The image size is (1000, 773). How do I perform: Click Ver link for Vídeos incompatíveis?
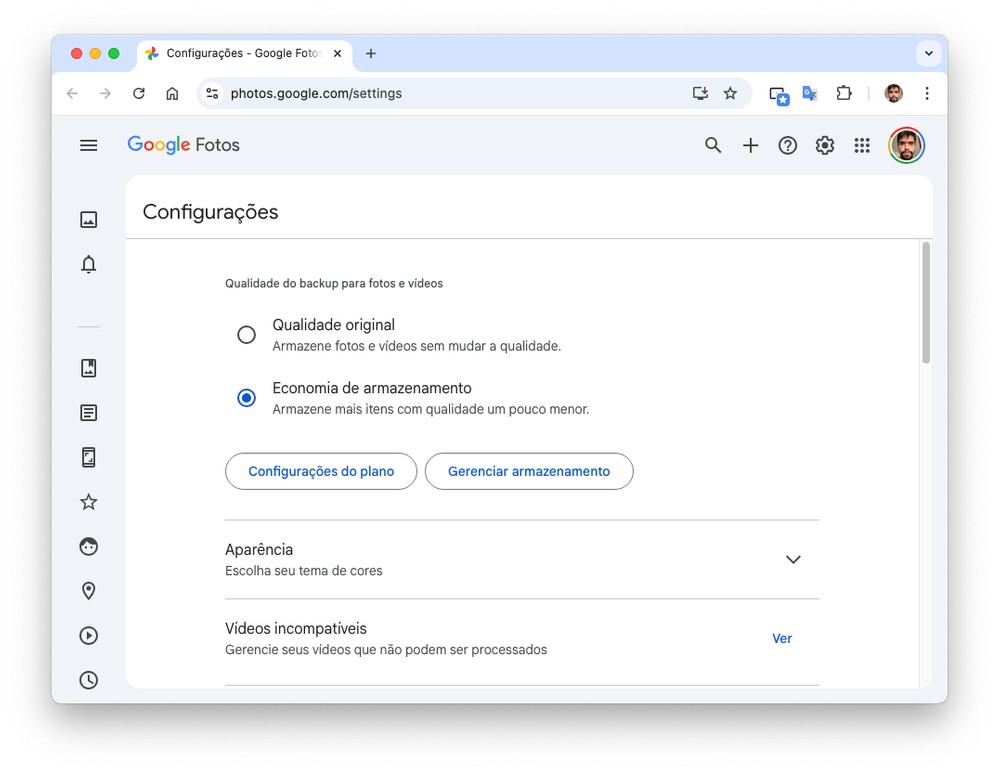pyautogui.click(x=782, y=638)
